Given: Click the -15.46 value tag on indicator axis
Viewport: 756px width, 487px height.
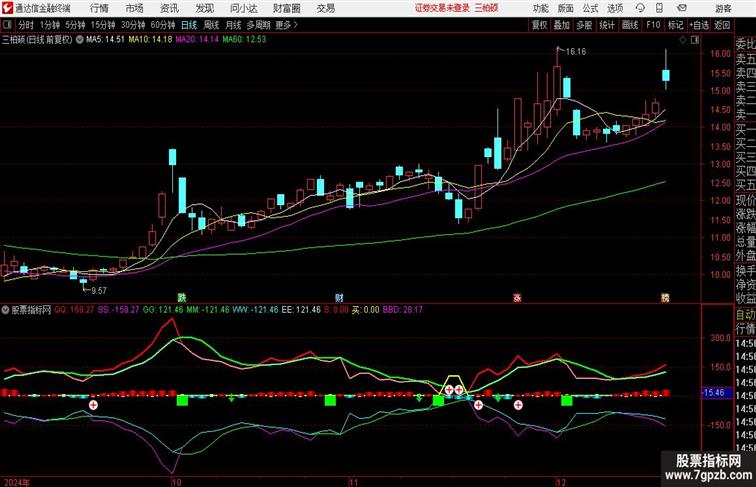Looking at the screenshot, I should [714, 392].
